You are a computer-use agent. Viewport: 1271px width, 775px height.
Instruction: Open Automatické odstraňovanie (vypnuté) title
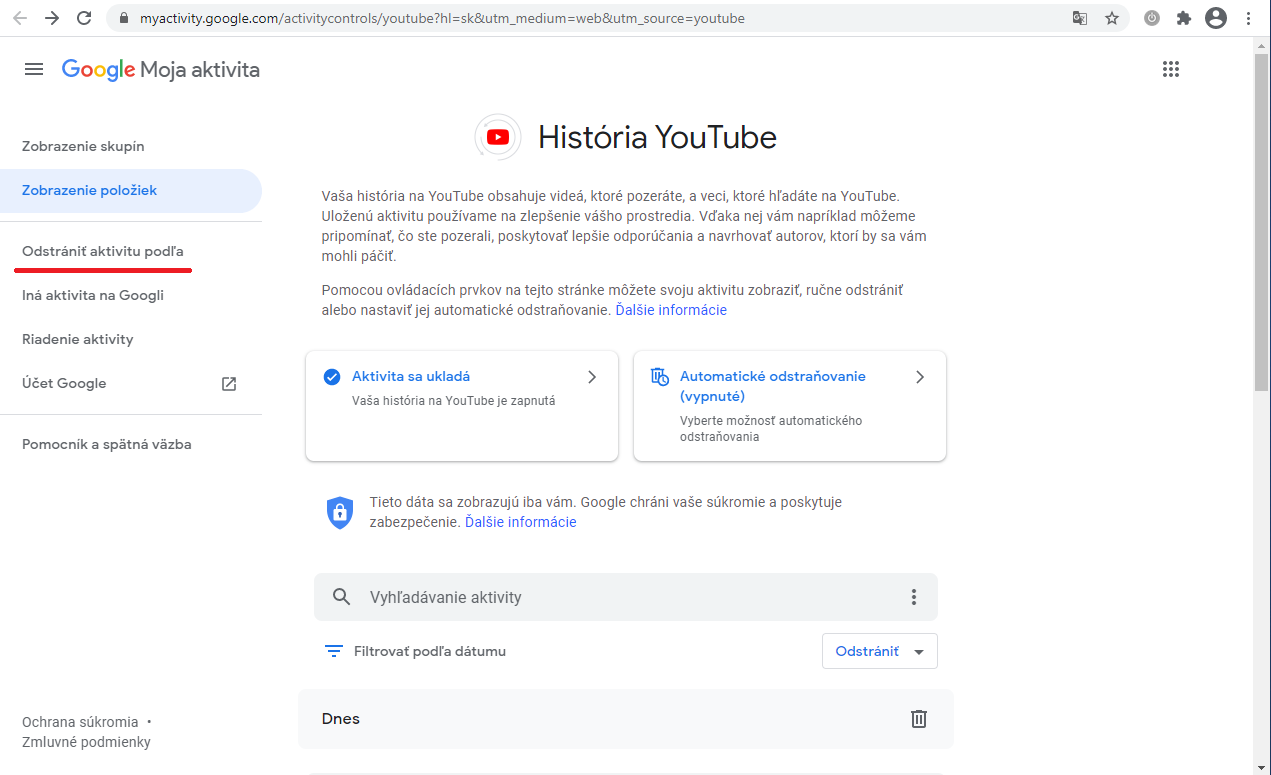773,386
